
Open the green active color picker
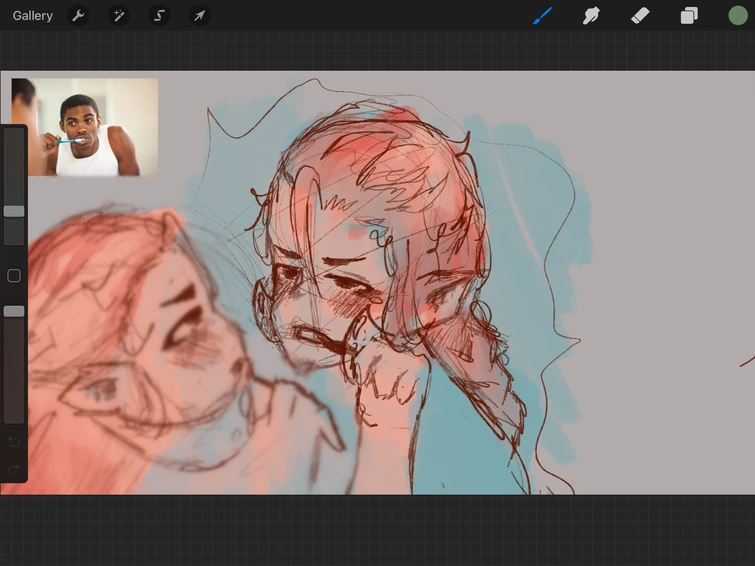738,16
